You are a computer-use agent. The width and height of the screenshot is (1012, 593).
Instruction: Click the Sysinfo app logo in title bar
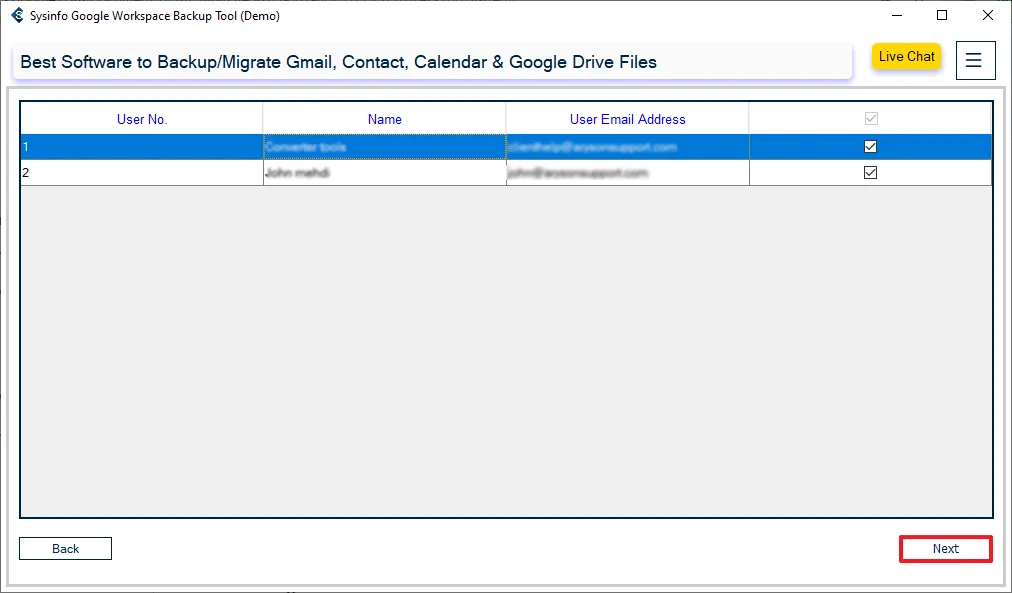(x=17, y=16)
